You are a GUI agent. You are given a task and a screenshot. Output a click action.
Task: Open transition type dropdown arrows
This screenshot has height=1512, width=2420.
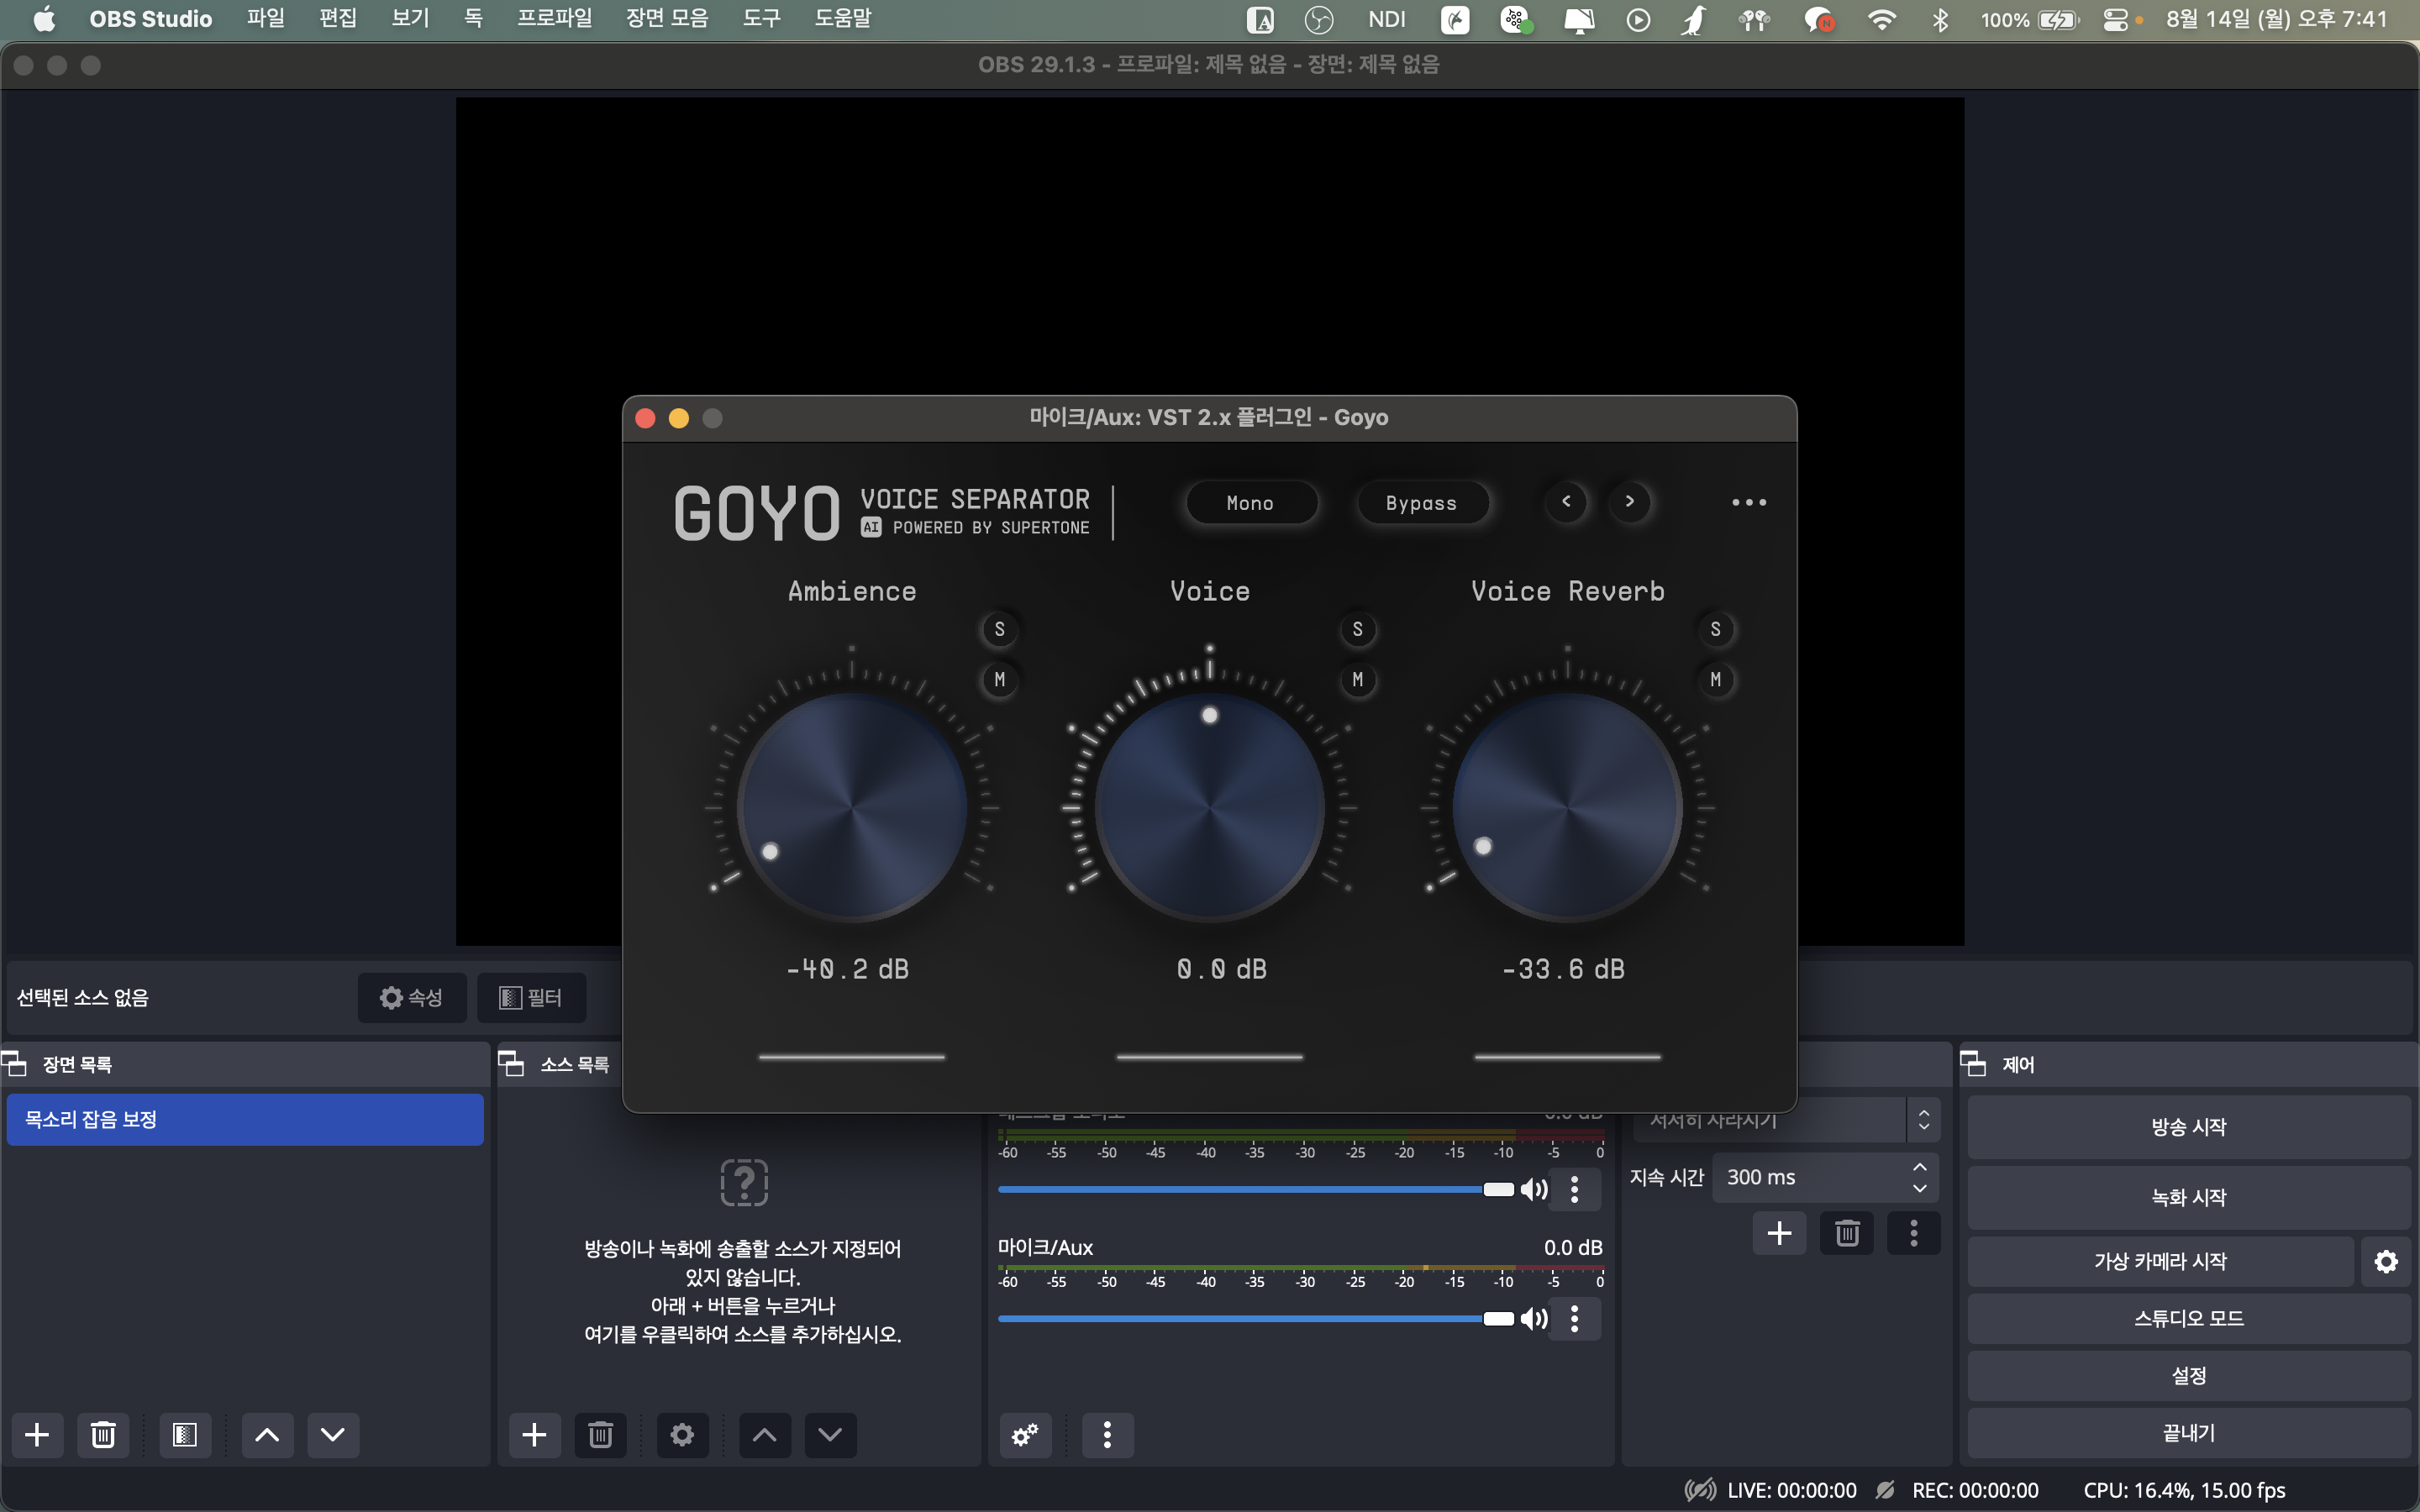click(x=1924, y=1120)
